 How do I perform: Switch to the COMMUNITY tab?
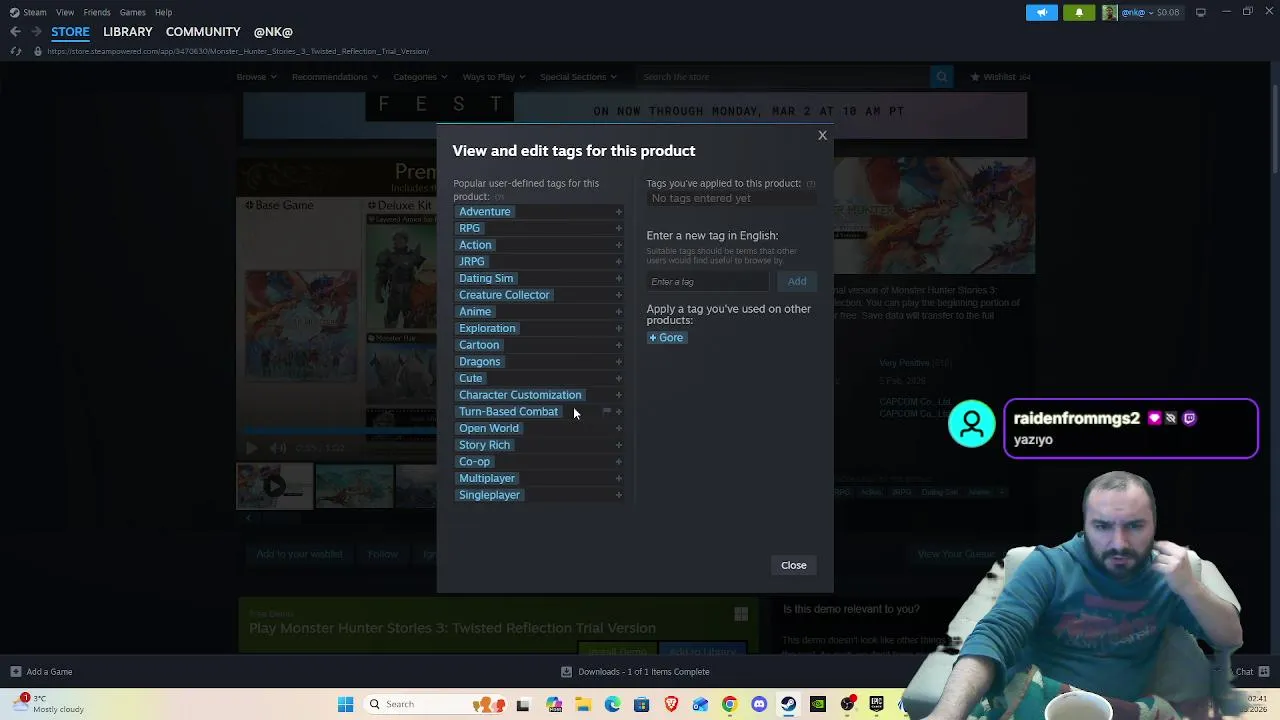click(x=203, y=32)
